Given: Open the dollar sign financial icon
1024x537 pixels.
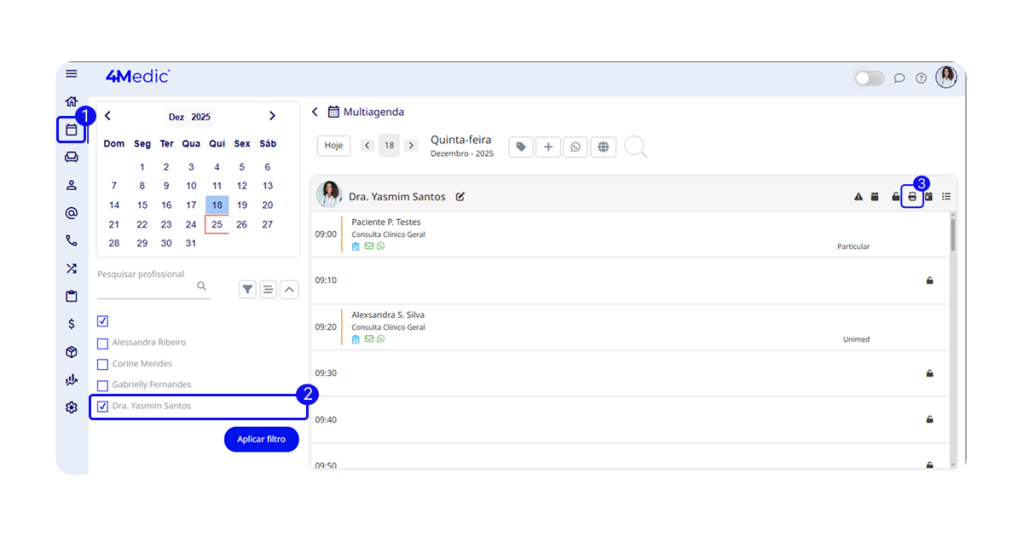Looking at the screenshot, I should pos(71,324).
